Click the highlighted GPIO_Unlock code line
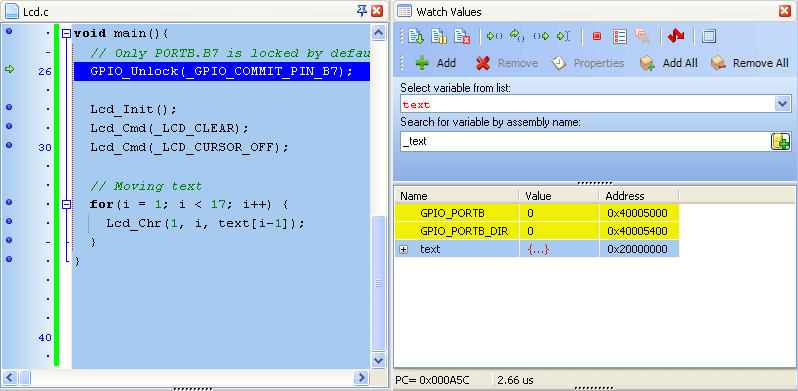798x391 pixels. point(222,71)
